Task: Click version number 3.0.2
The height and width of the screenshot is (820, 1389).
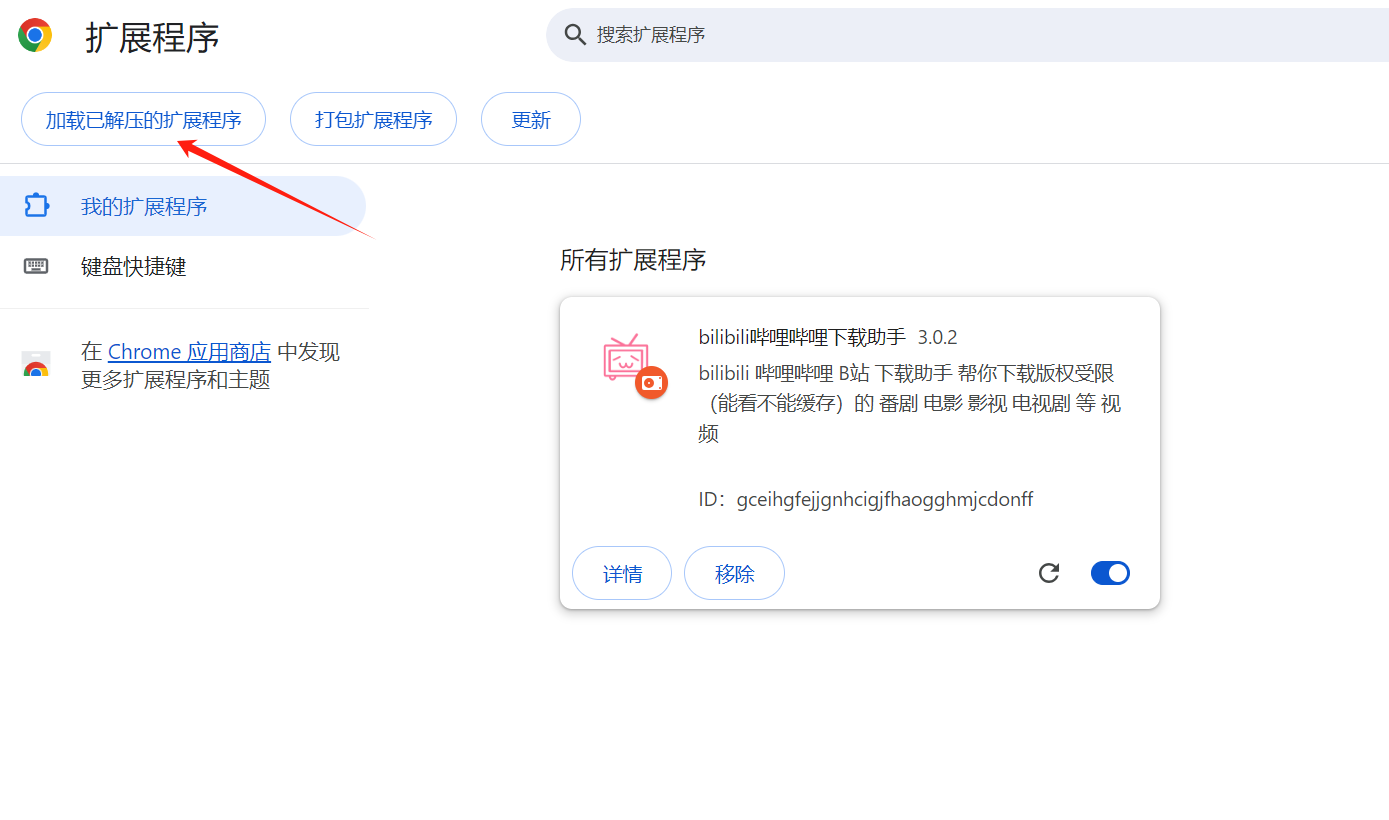Action: pyautogui.click(x=938, y=337)
